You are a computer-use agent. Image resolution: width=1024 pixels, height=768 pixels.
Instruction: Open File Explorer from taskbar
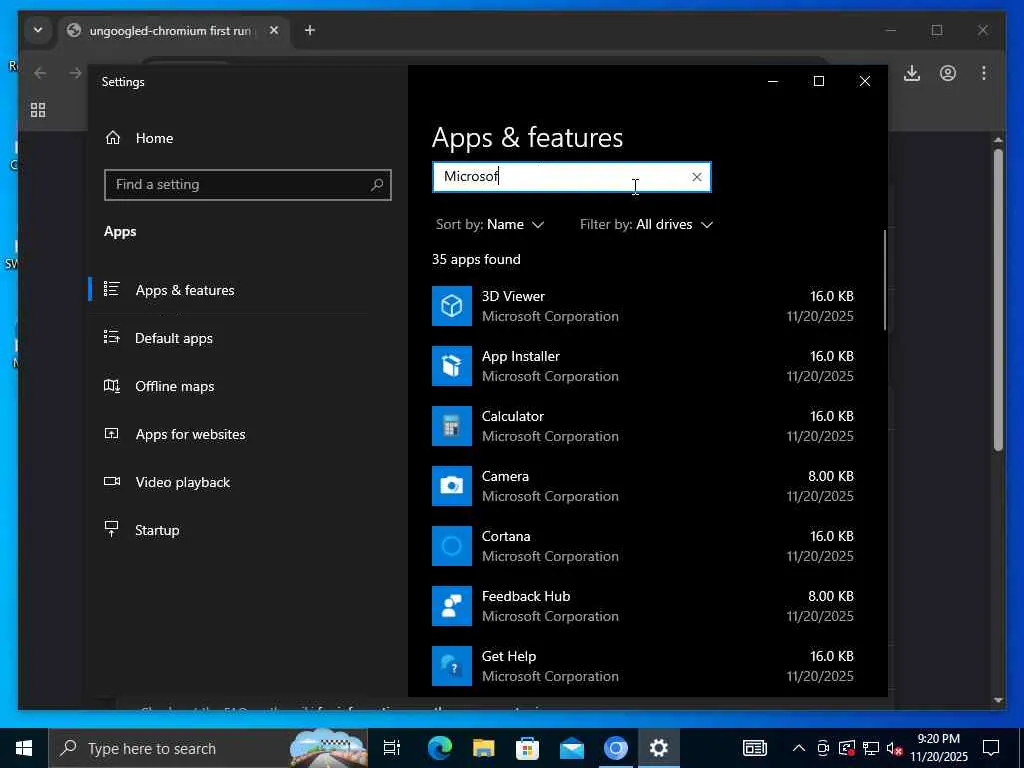483,748
